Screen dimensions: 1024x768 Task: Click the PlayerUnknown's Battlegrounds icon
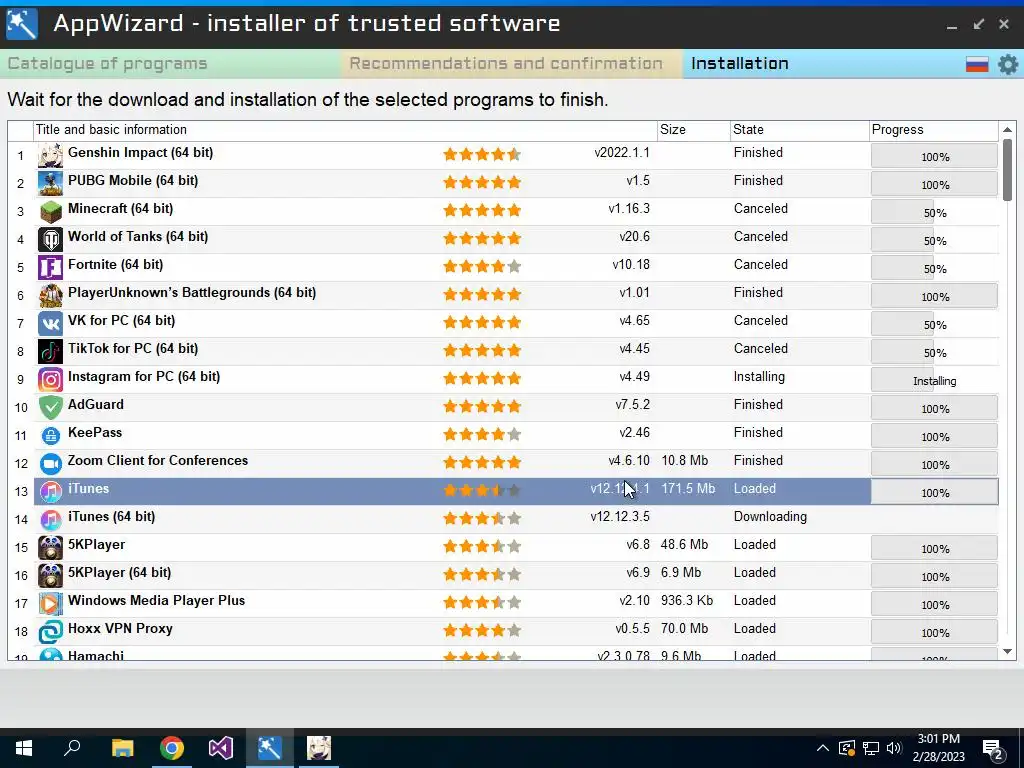(x=50, y=296)
